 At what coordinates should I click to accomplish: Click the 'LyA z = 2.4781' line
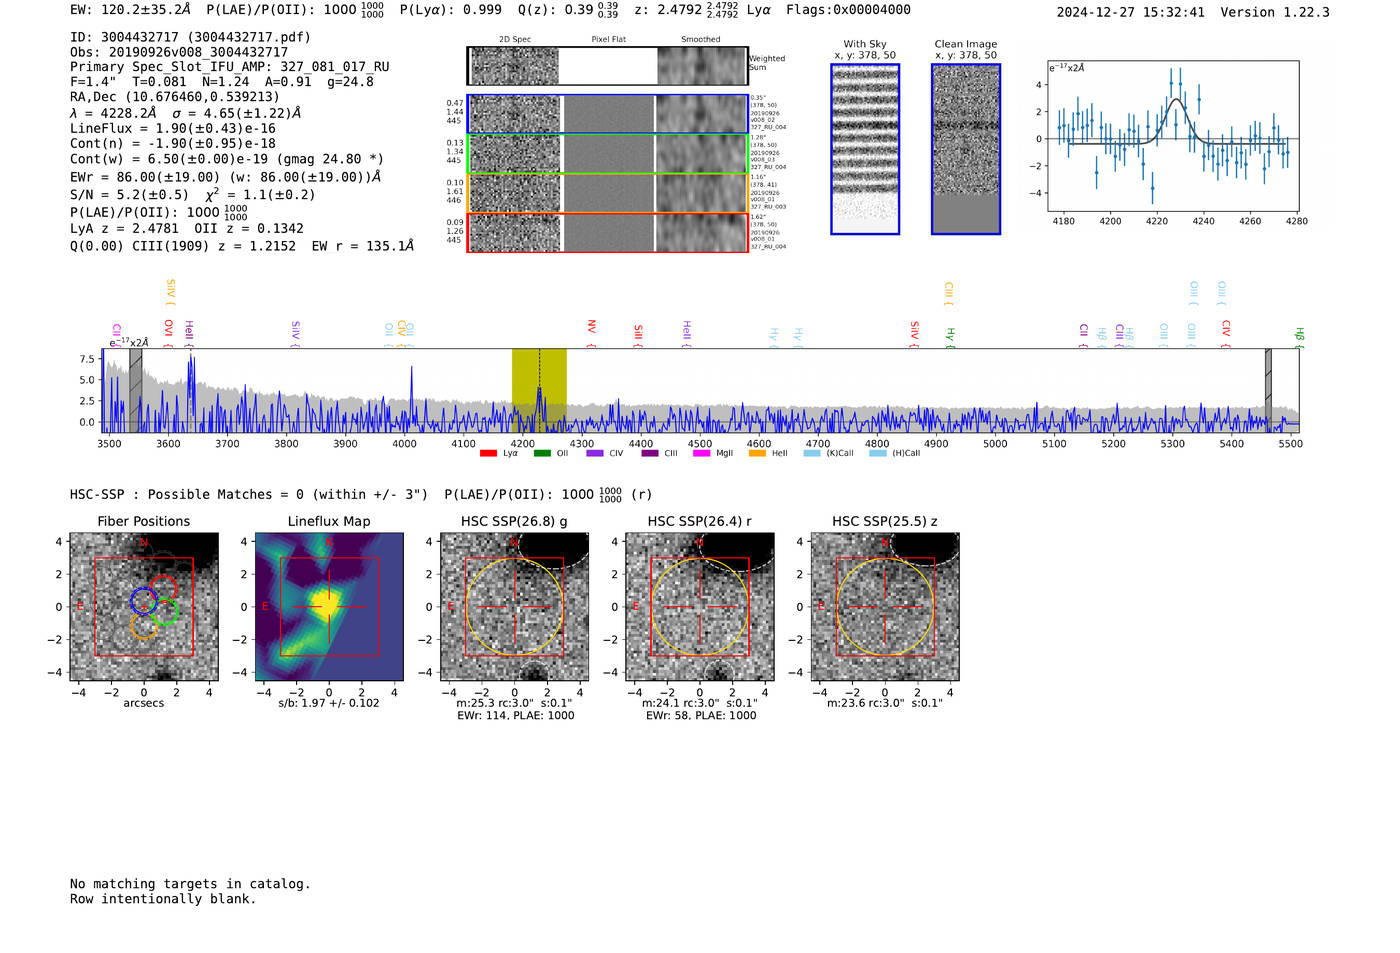186,228
